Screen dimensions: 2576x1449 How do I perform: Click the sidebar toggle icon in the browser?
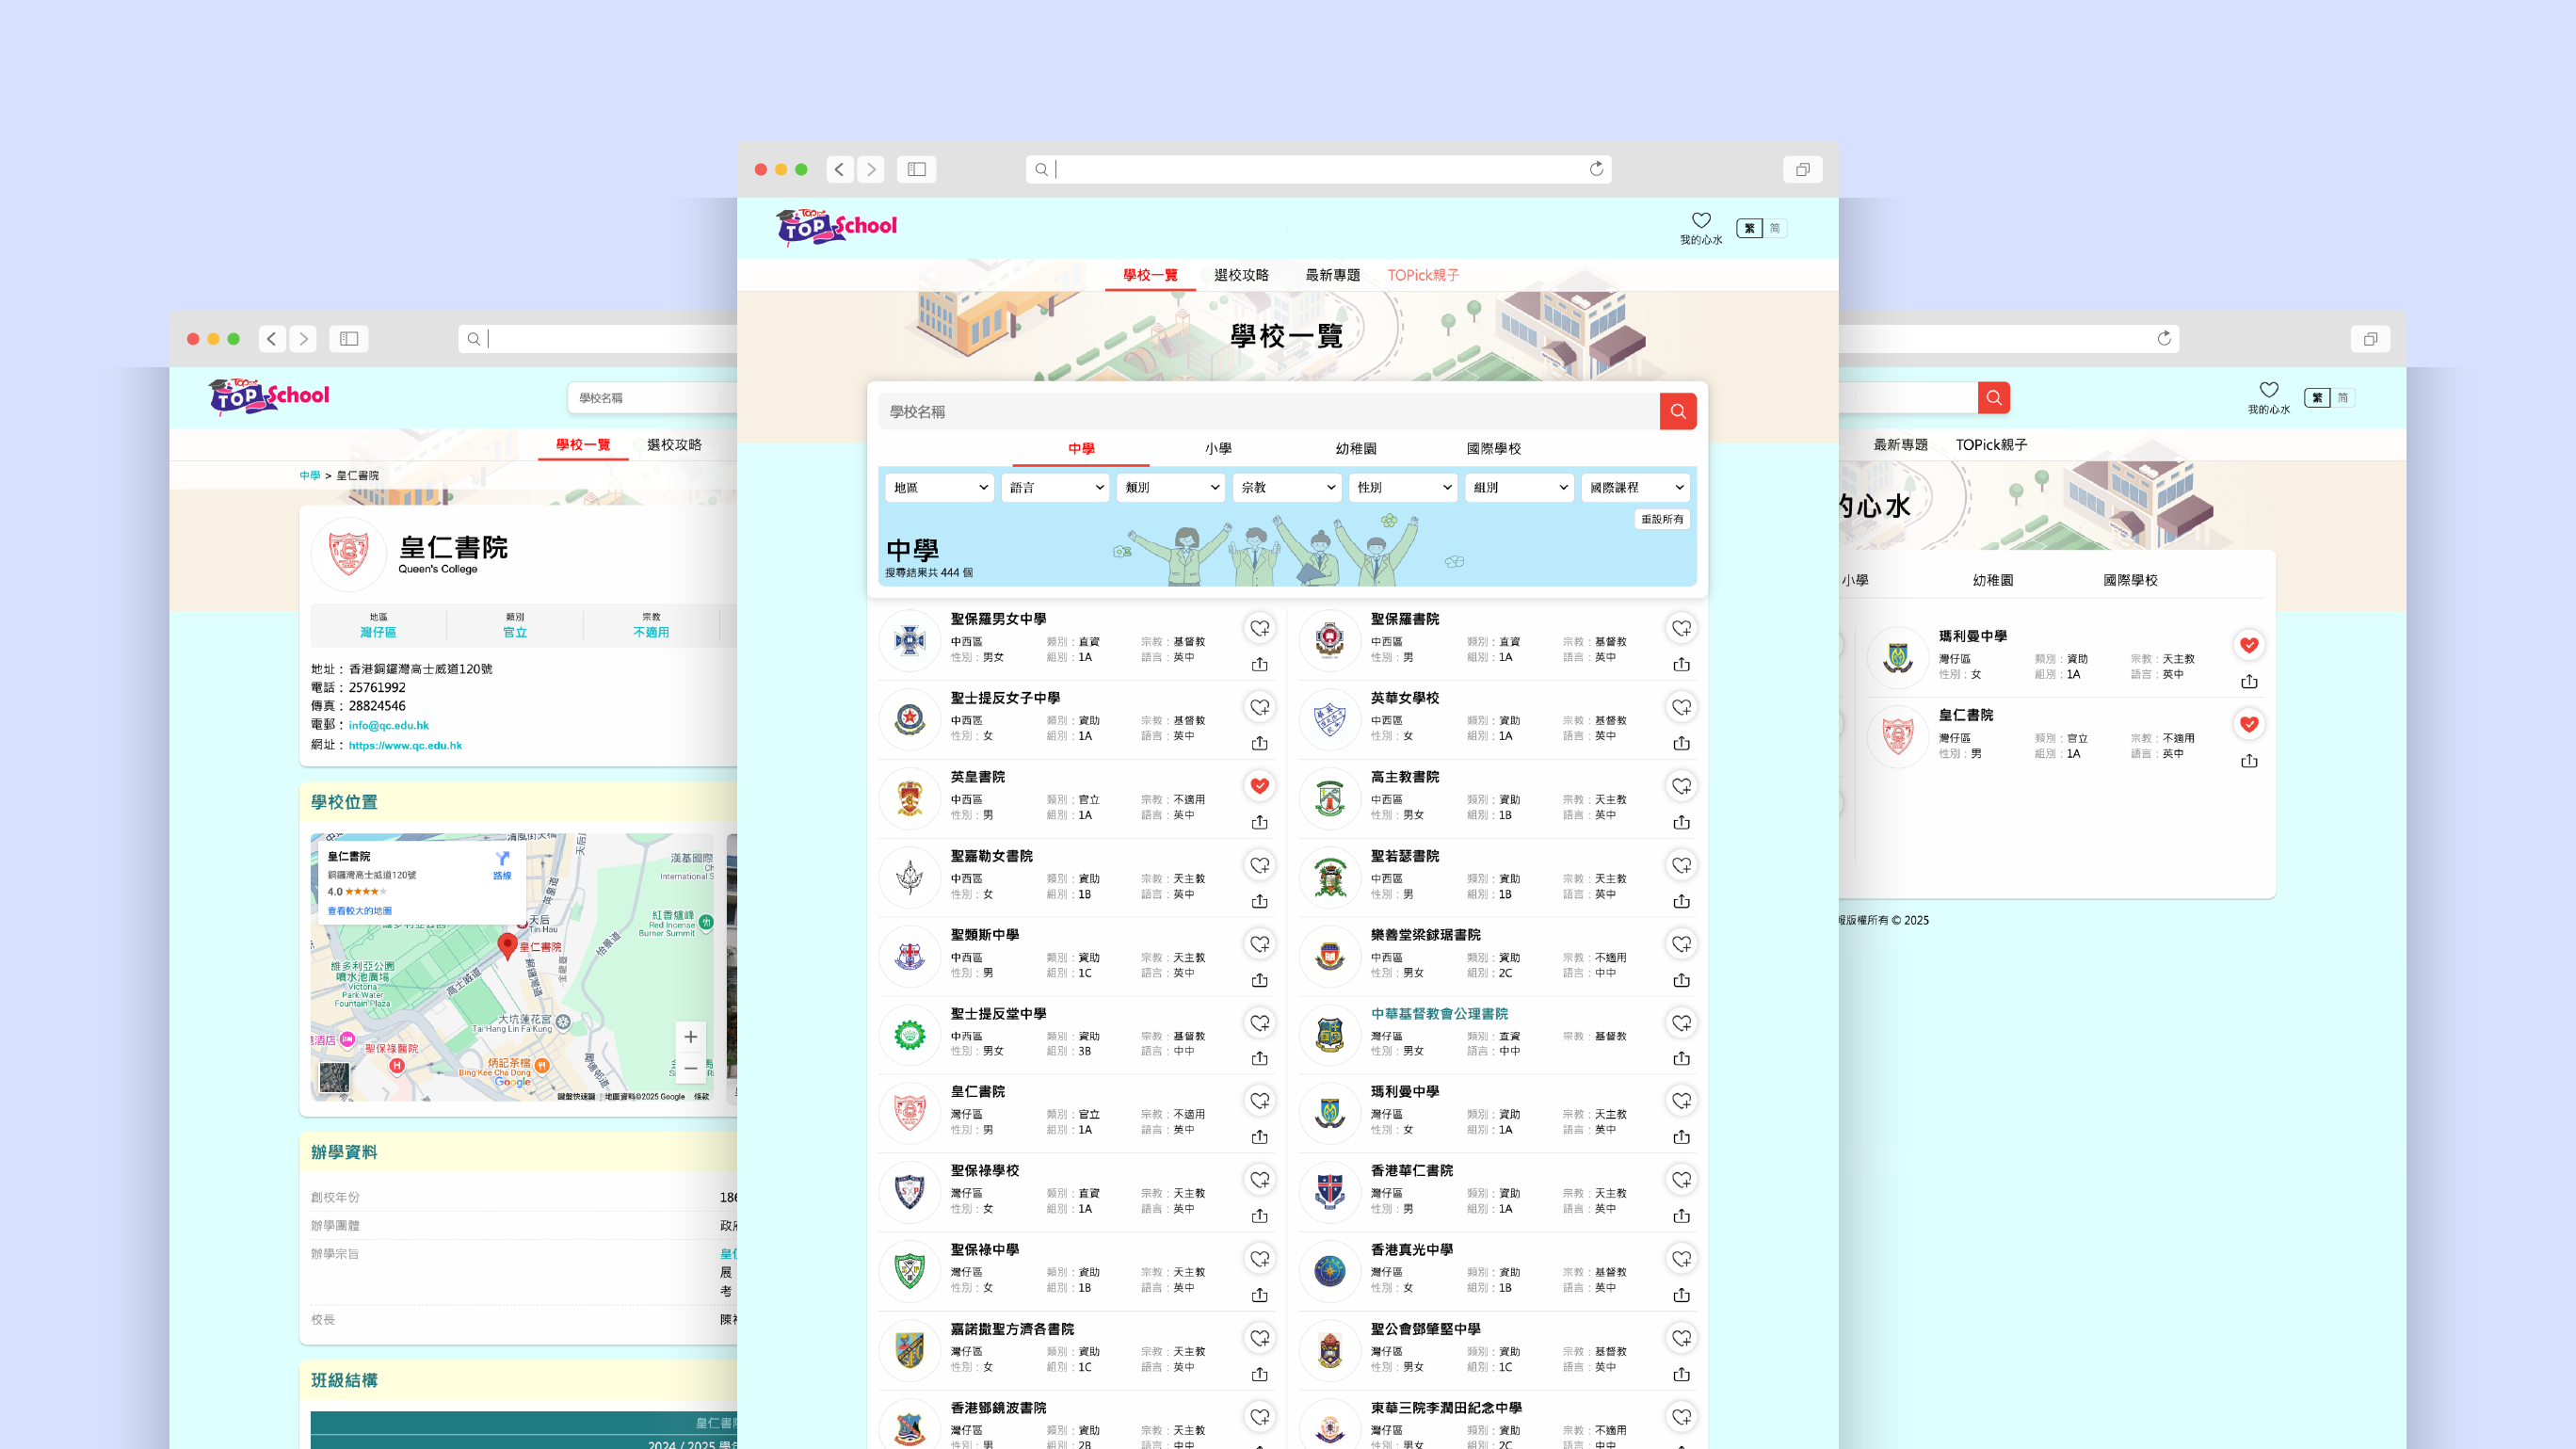917,169
